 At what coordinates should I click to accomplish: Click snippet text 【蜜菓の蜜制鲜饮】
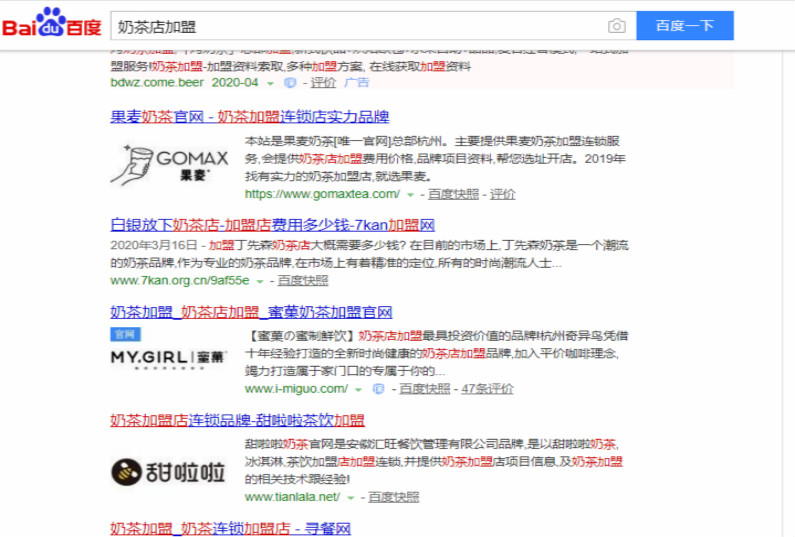coord(301,336)
